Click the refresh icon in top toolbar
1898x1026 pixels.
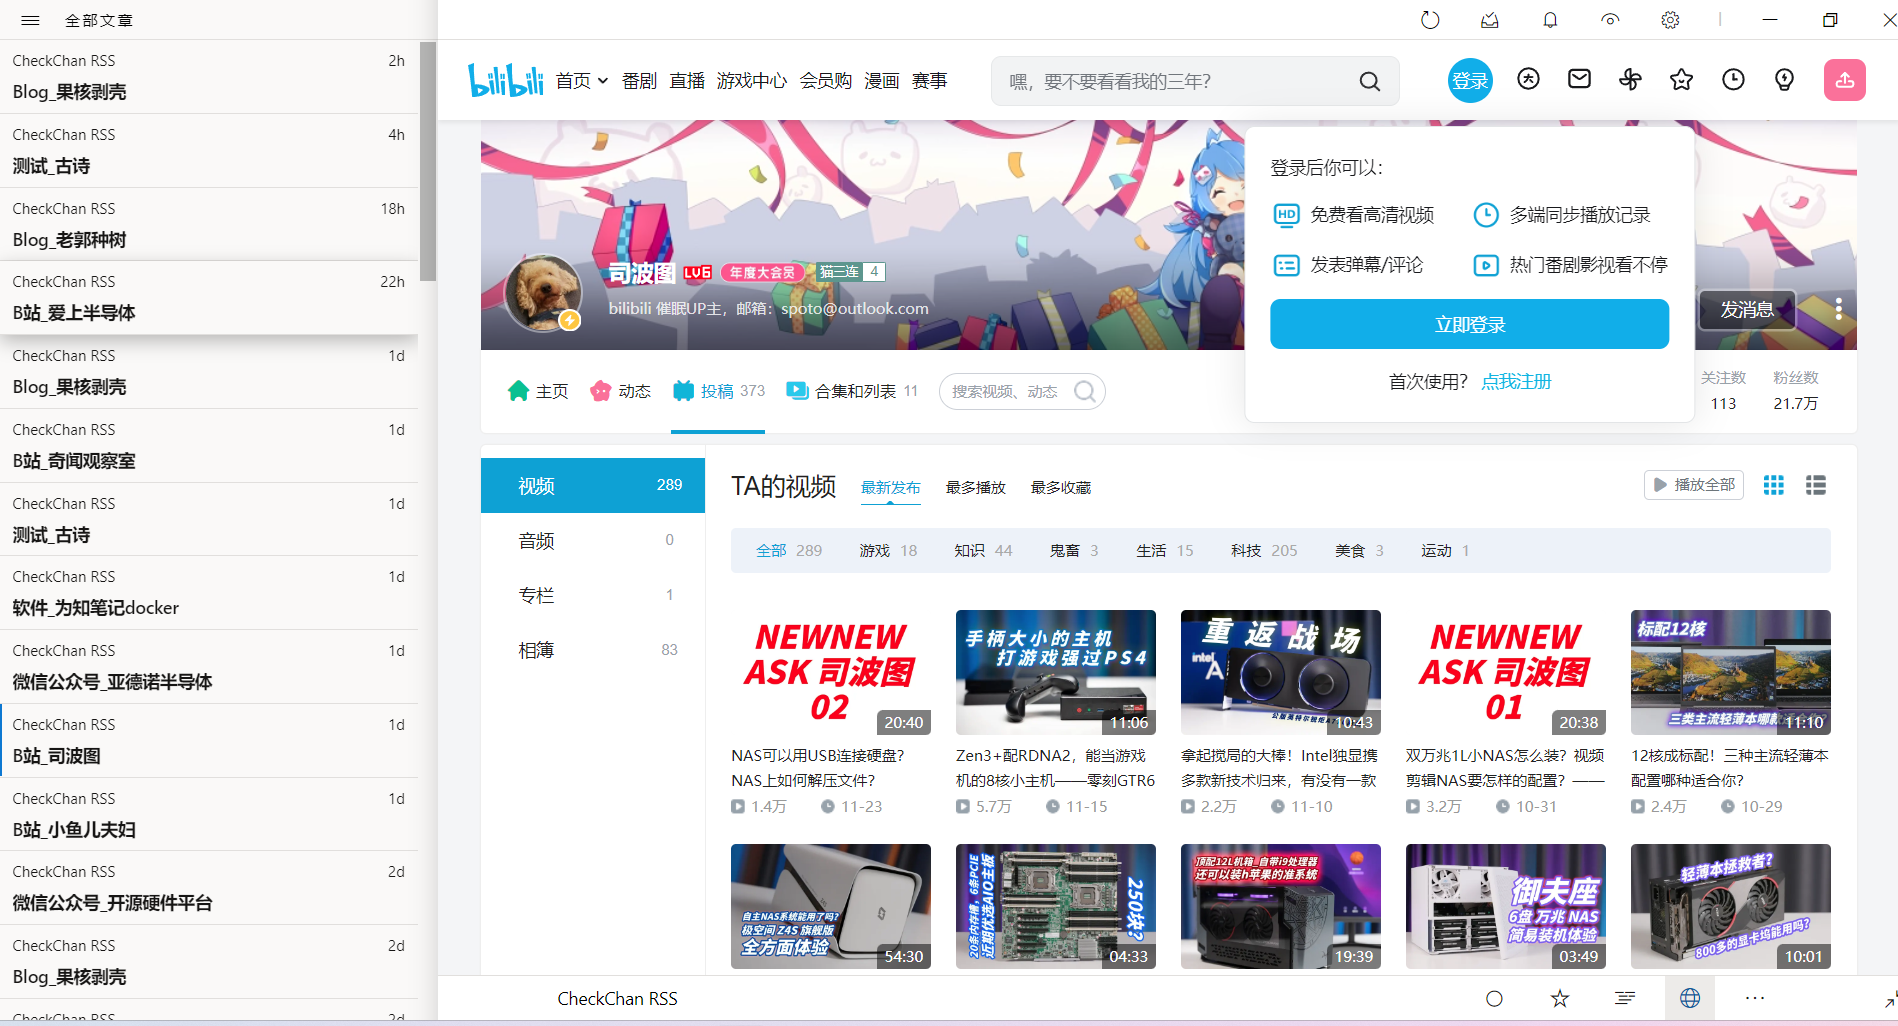[x=1430, y=20]
